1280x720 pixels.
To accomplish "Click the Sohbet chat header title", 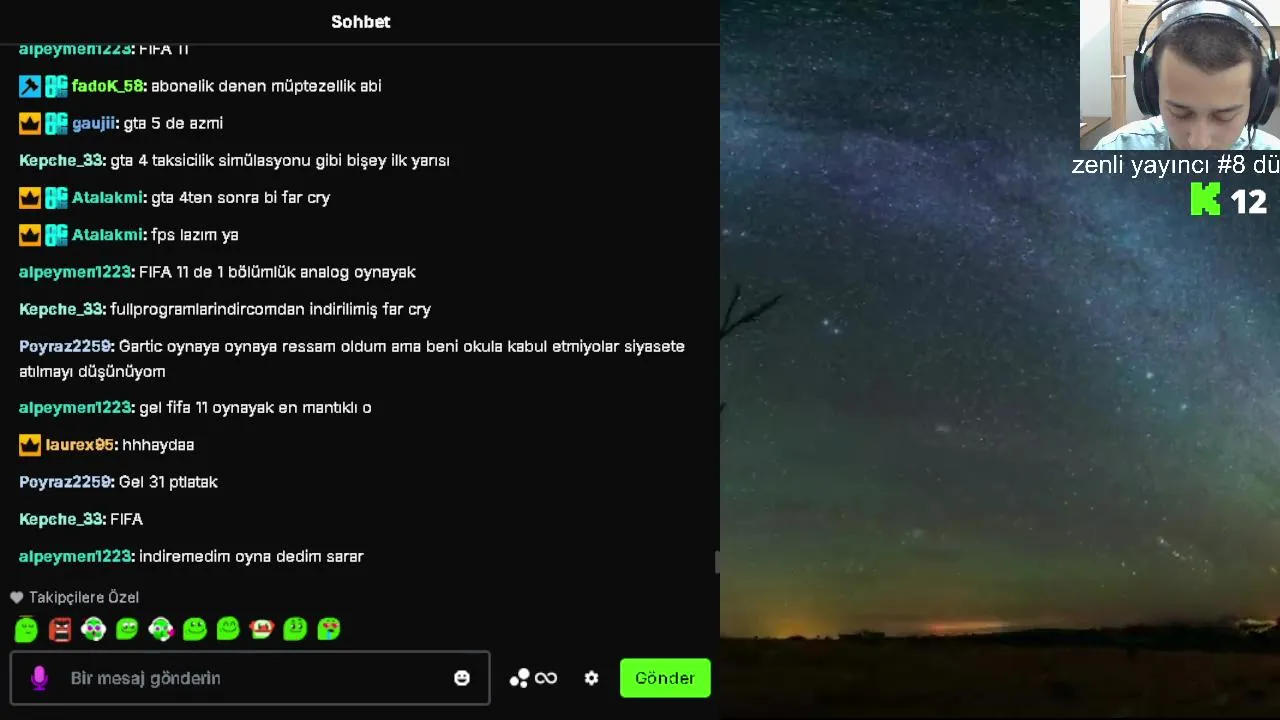I will click(361, 22).
